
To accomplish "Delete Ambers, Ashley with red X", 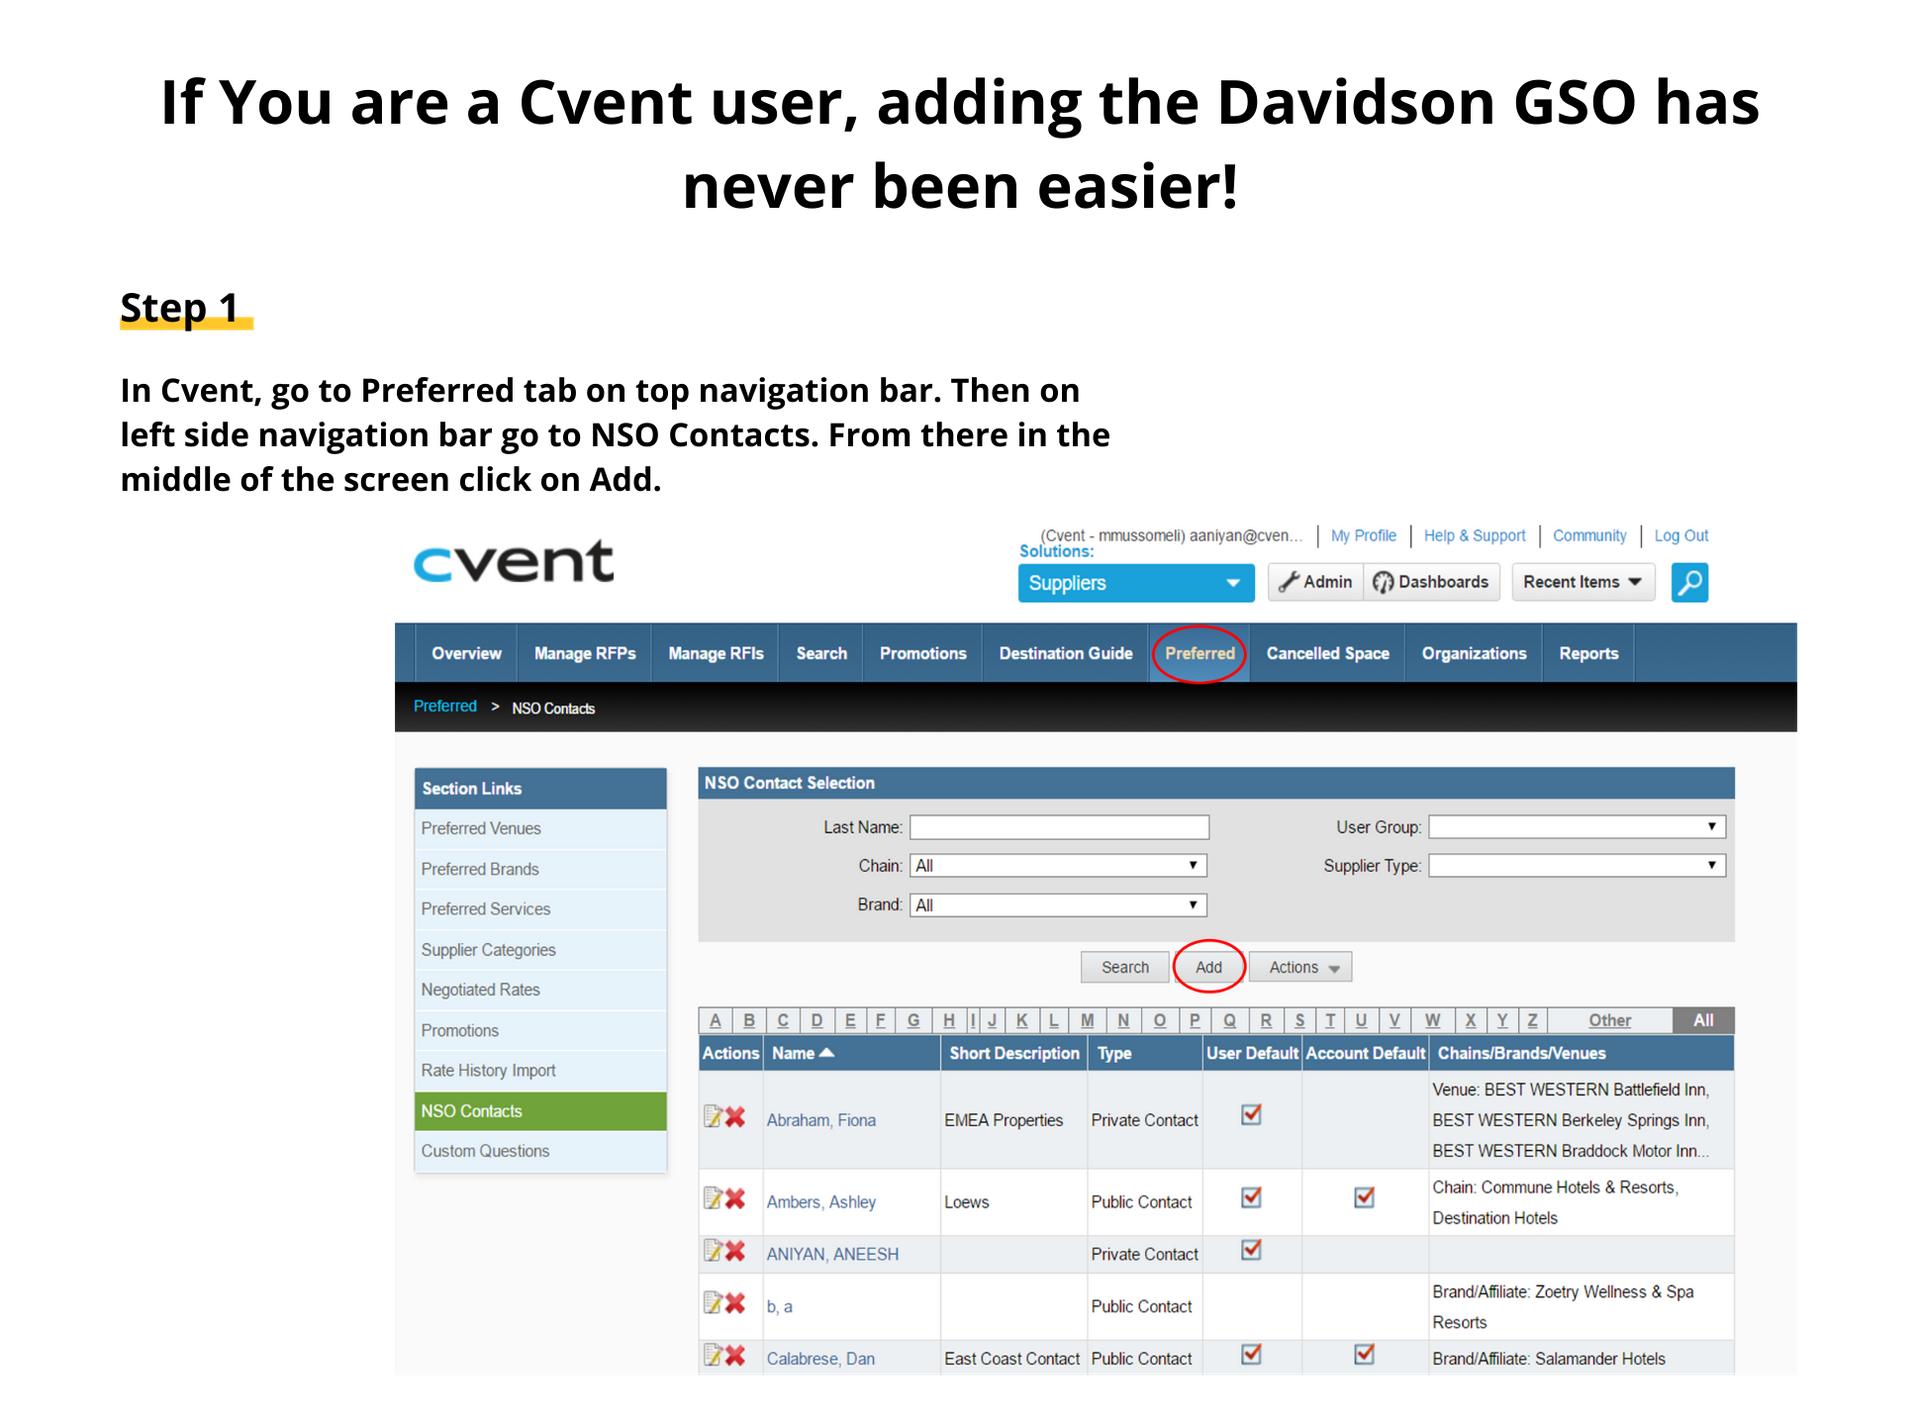I will pos(735,1198).
